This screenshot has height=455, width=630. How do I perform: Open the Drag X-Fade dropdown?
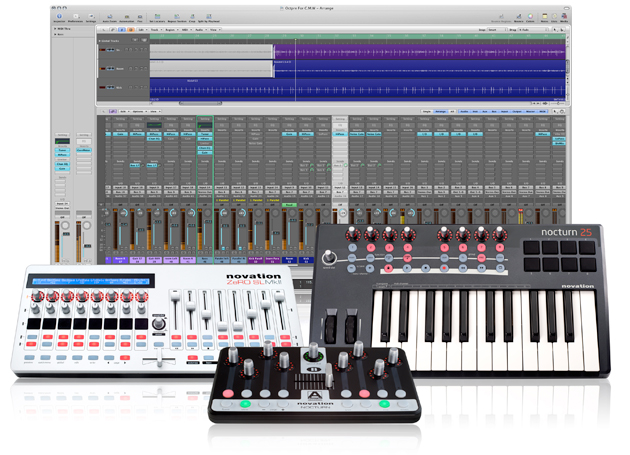pos(533,30)
